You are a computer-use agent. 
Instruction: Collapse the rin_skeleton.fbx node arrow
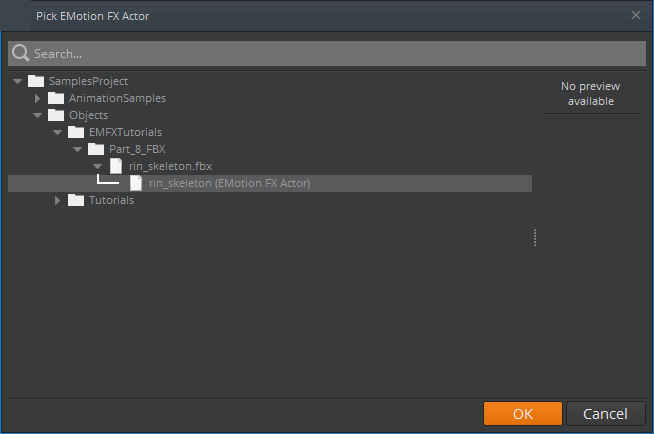click(97, 166)
